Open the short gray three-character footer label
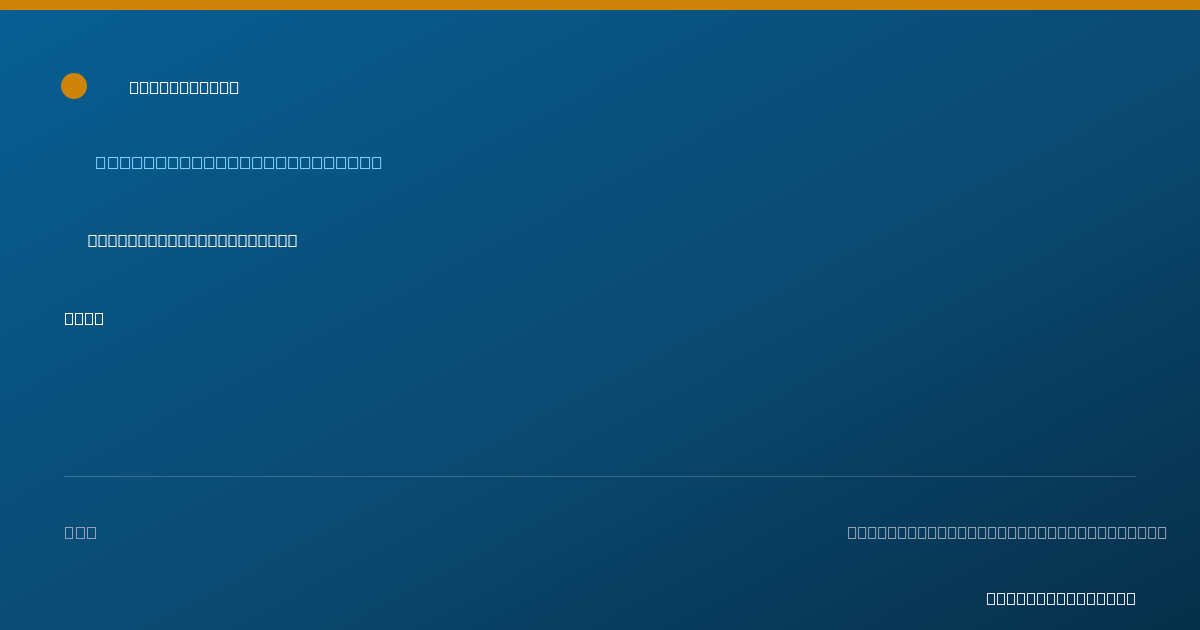Viewport: 1200px width, 630px height. pos(81,532)
